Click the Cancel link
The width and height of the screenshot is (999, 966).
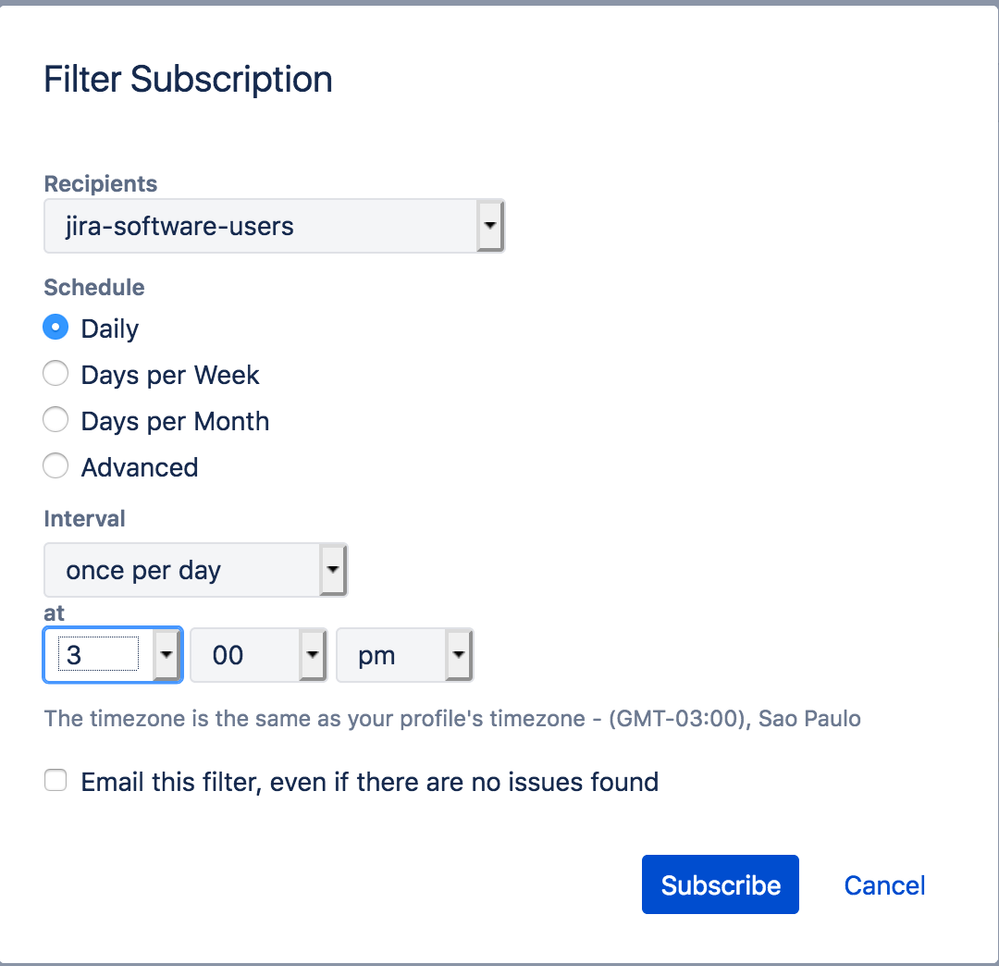tap(884, 884)
